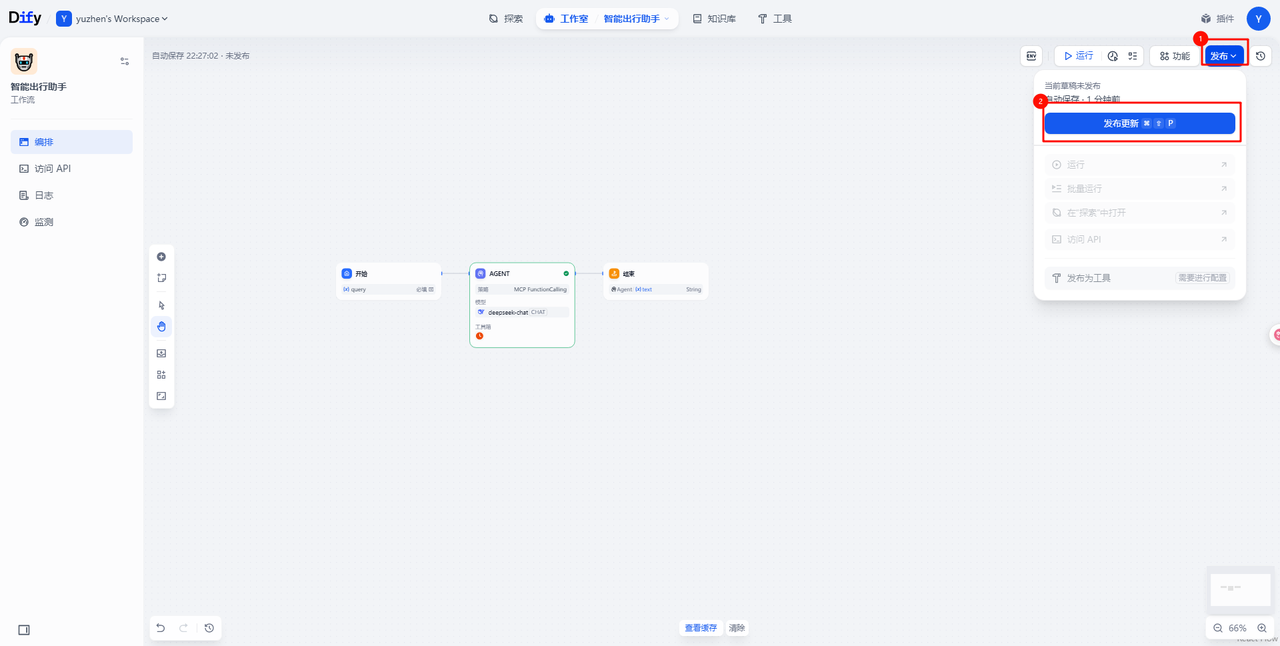1280x646 pixels.
Task: Click the 发布 publish dropdown button
Action: [1223, 56]
